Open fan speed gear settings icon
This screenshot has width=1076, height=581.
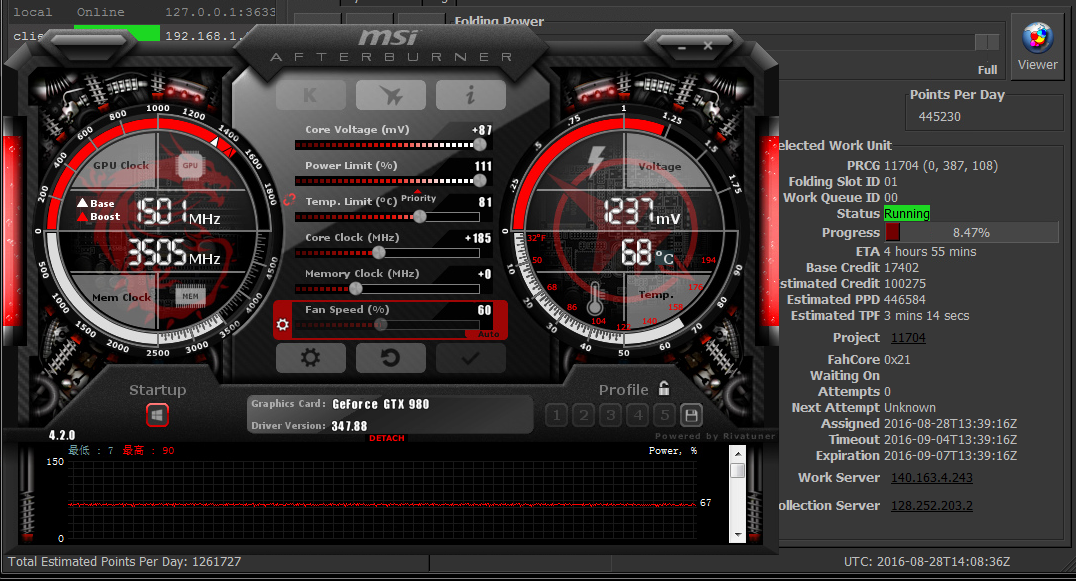click(x=283, y=324)
